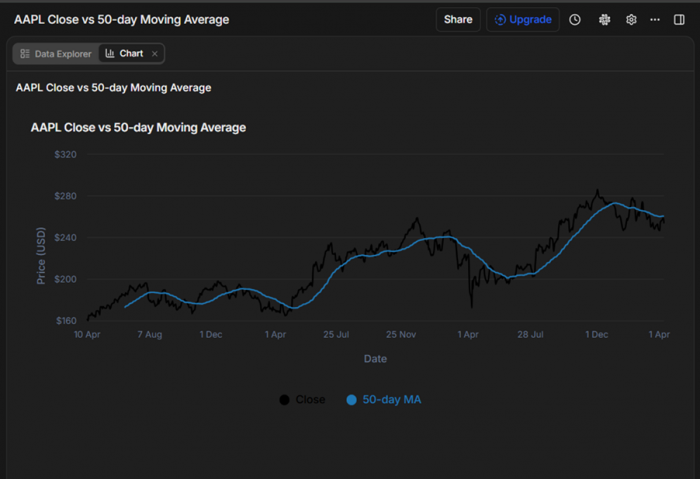Click the Upgrade arrow circle icon
This screenshot has height=479, width=700.
500,20
